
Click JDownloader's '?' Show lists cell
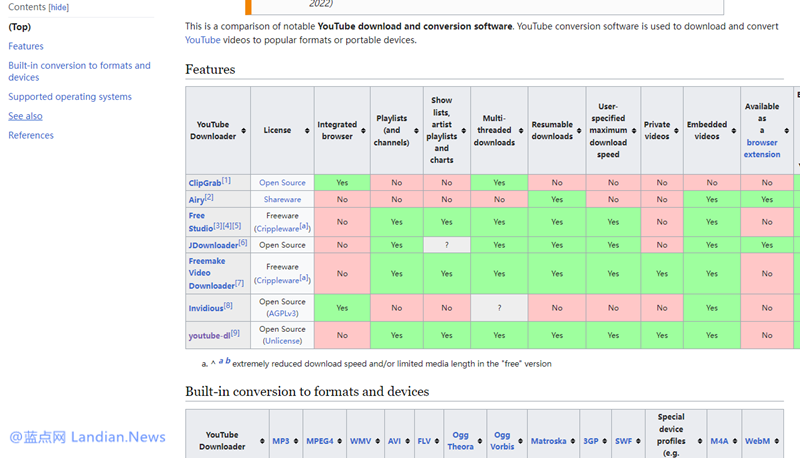tap(446, 245)
